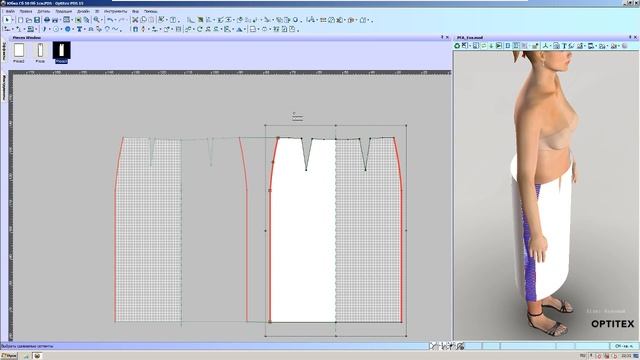Select the zoom magnifier tool
Screen dimensions: 640x360
[x=96, y=20]
